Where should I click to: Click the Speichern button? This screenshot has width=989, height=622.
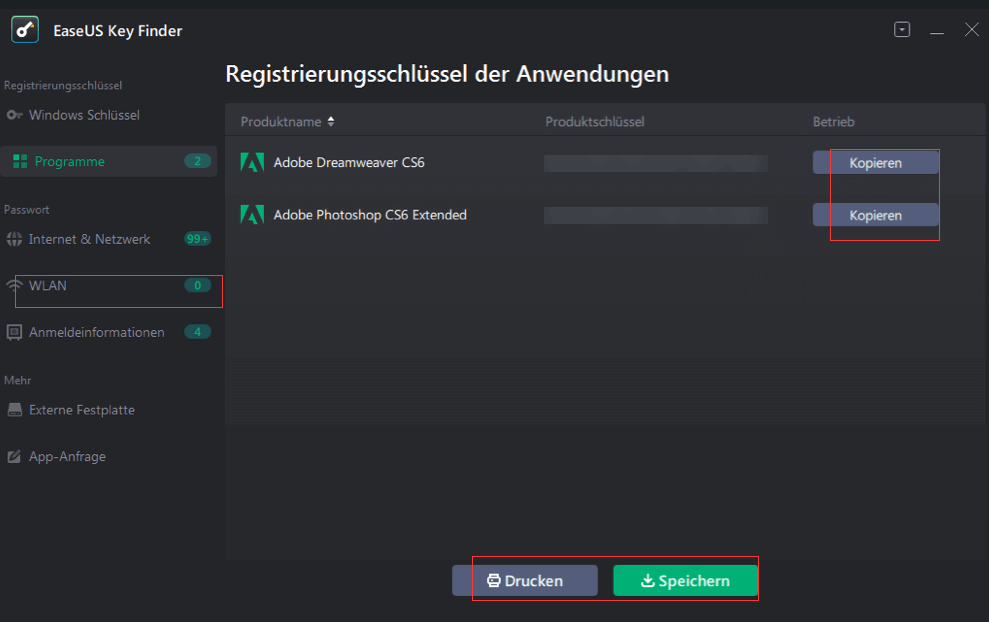[x=686, y=580]
